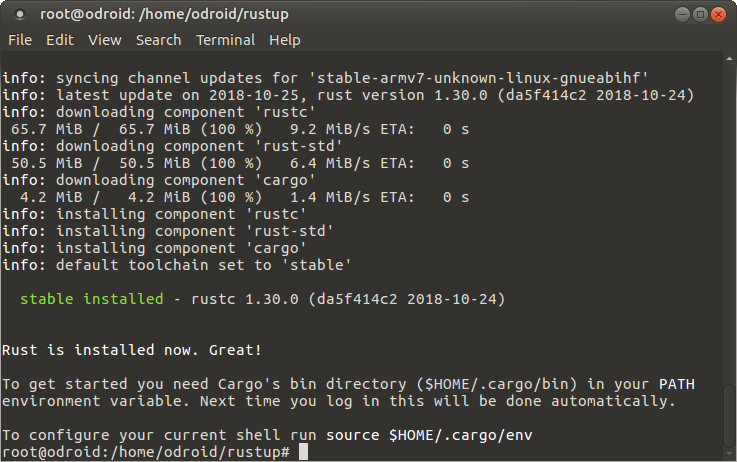Click window title 'root@odroid: /home/odroid/rustup'
The image size is (737, 462).
(x=164, y=15)
